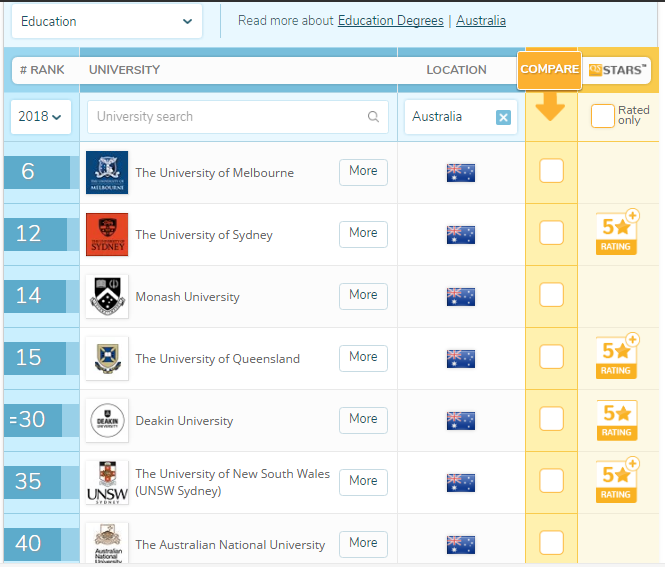Open The University of Melbourne name link

215,173
